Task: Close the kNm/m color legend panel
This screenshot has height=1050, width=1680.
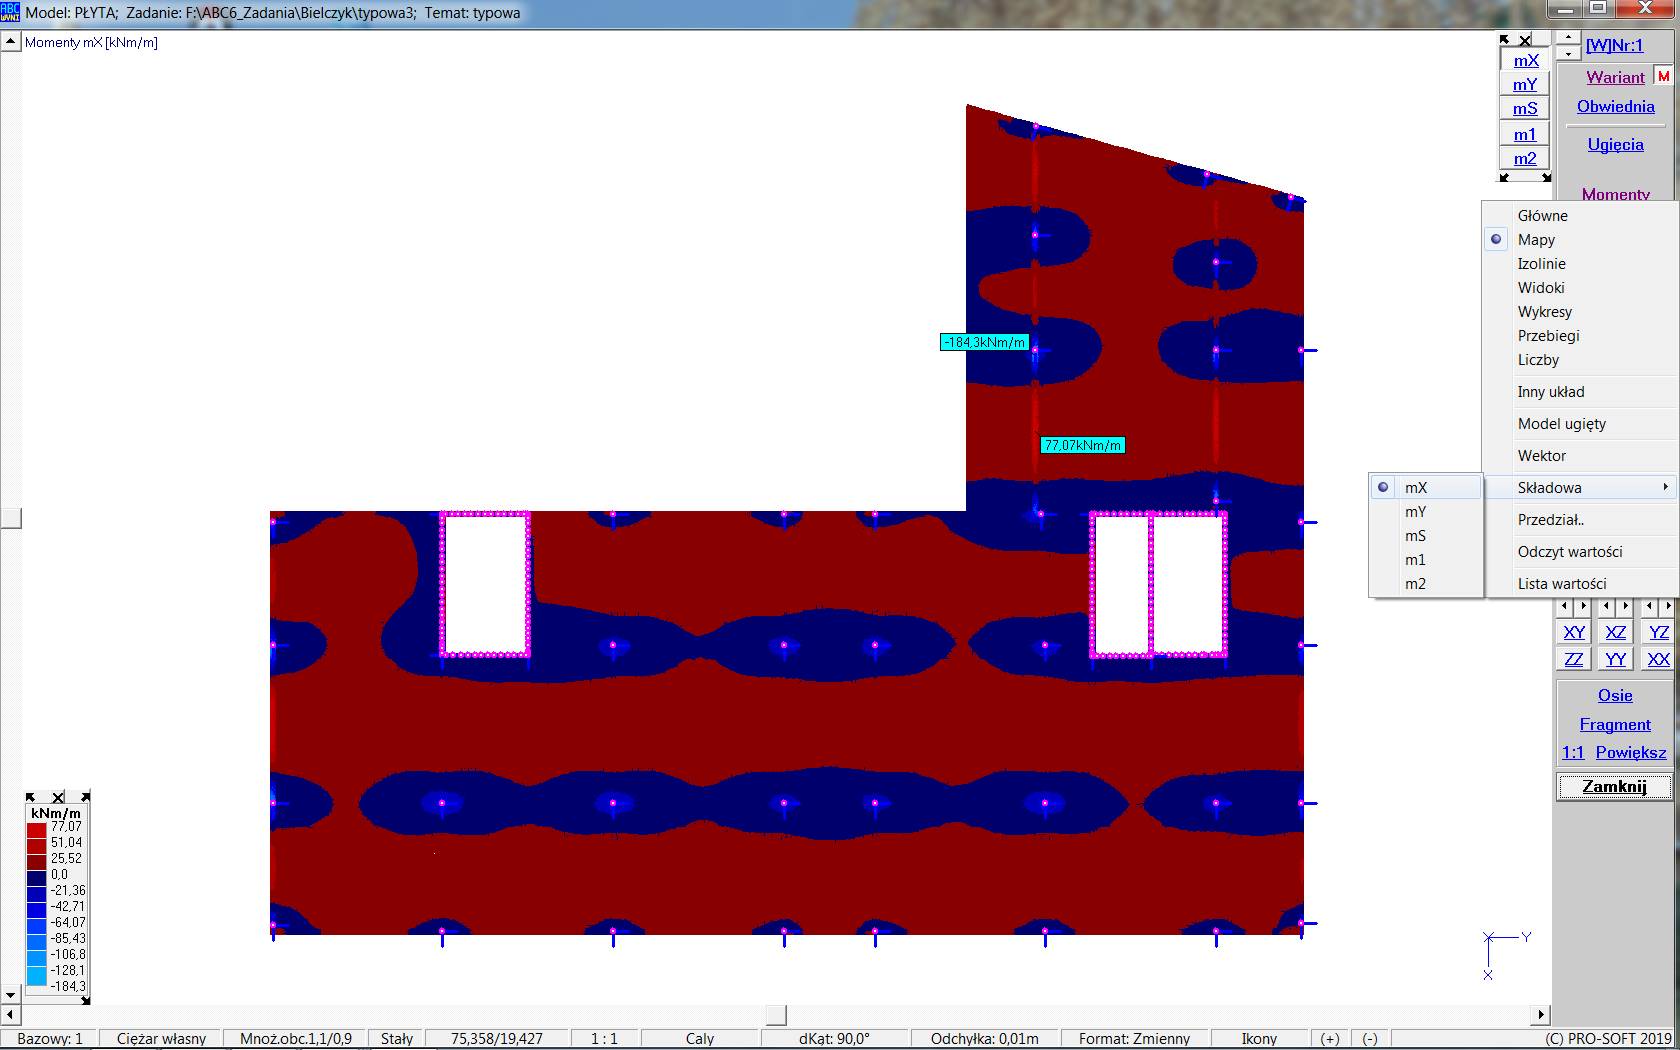Action: tap(58, 797)
